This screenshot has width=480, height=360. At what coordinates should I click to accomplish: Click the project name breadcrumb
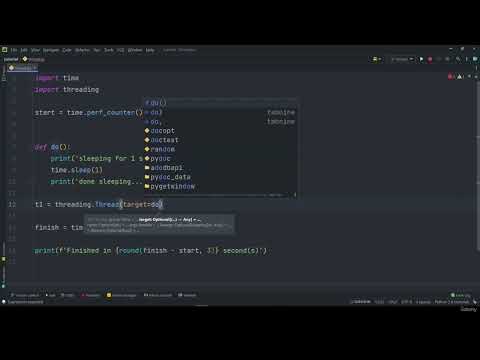tap(11, 59)
